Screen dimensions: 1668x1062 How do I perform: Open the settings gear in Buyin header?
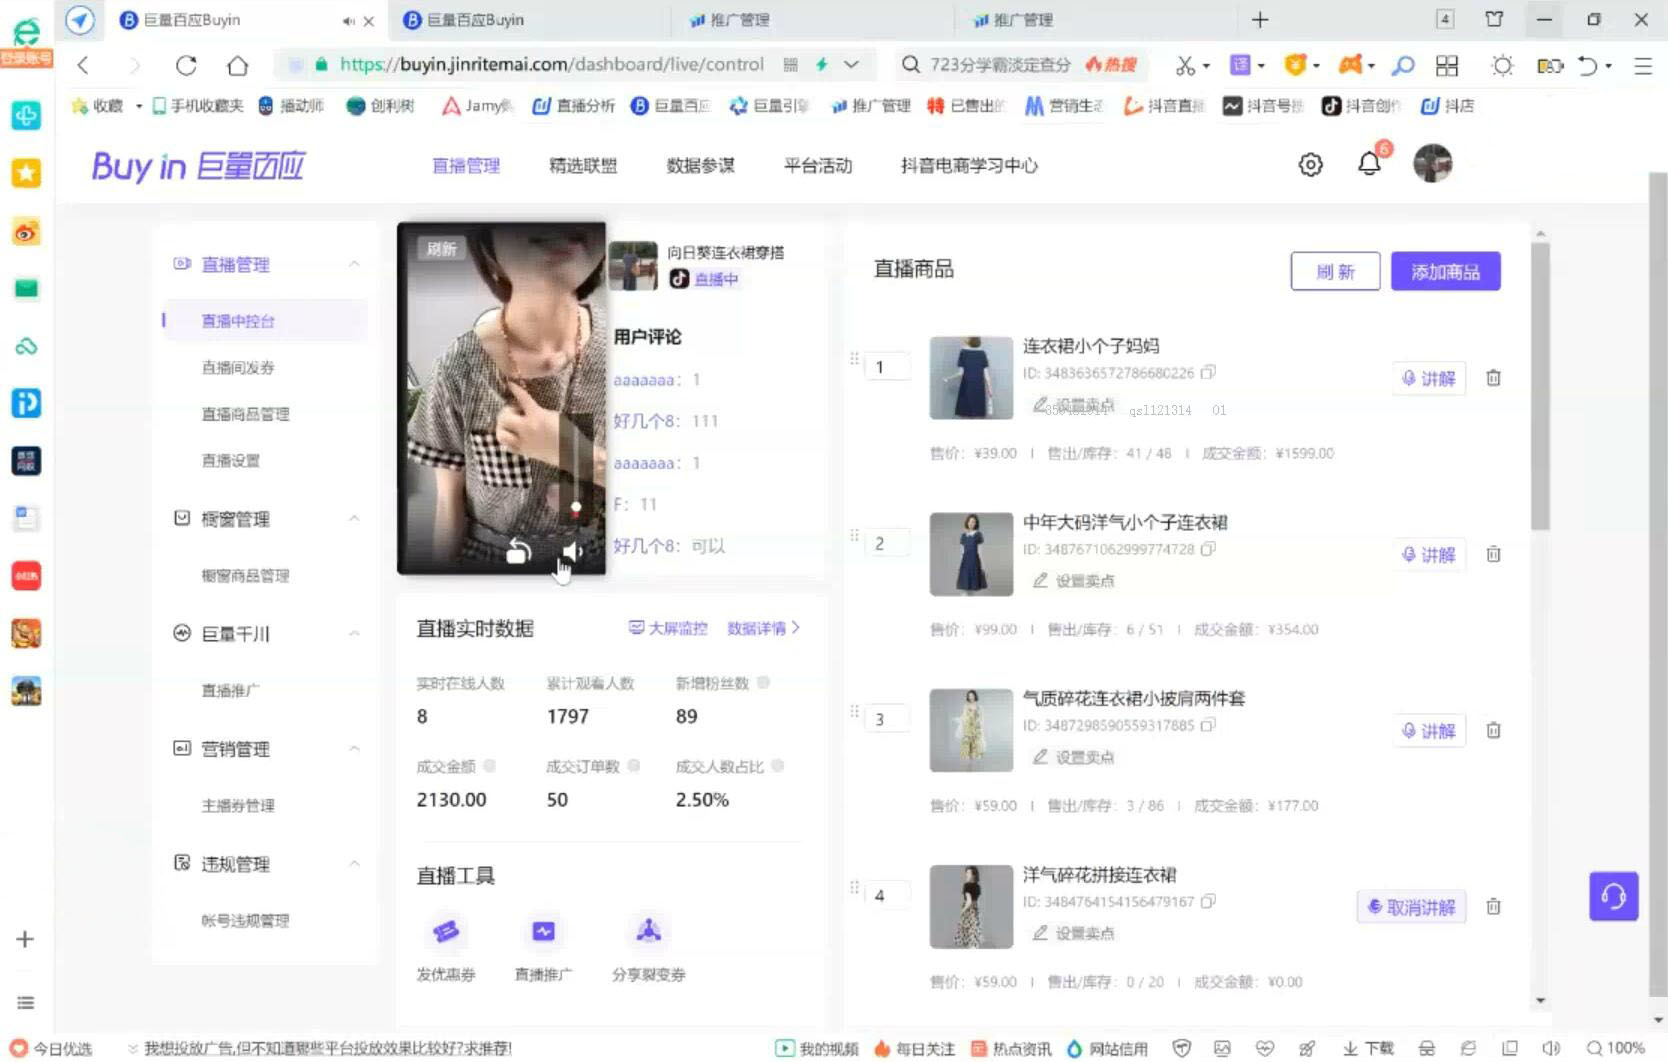(1310, 165)
